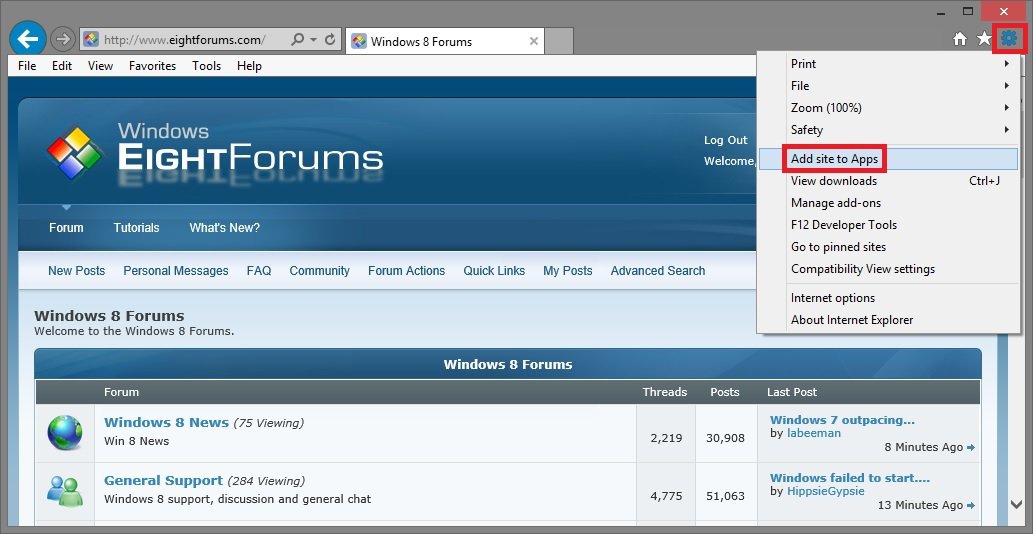Screen dimensions: 1033x534
Task: Click the Tools gear icon
Action: click(1009, 39)
